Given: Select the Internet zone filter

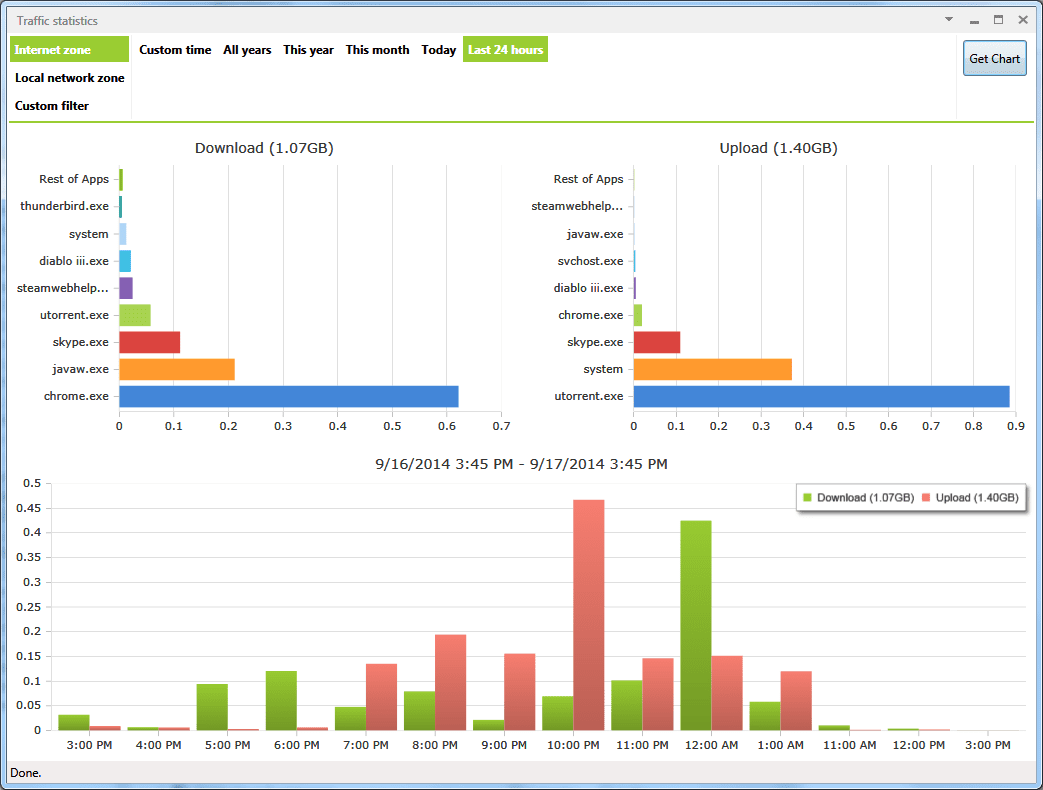Looking at the screenshot, I should [x=69, y=49].
